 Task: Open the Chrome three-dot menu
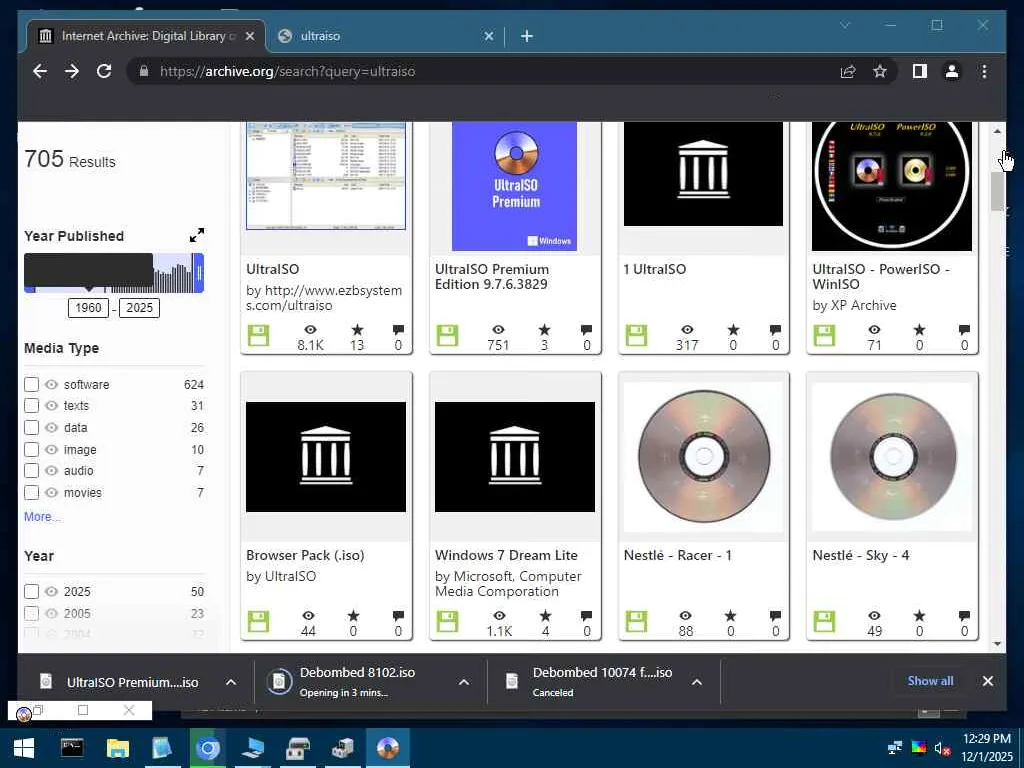point(984,71)
